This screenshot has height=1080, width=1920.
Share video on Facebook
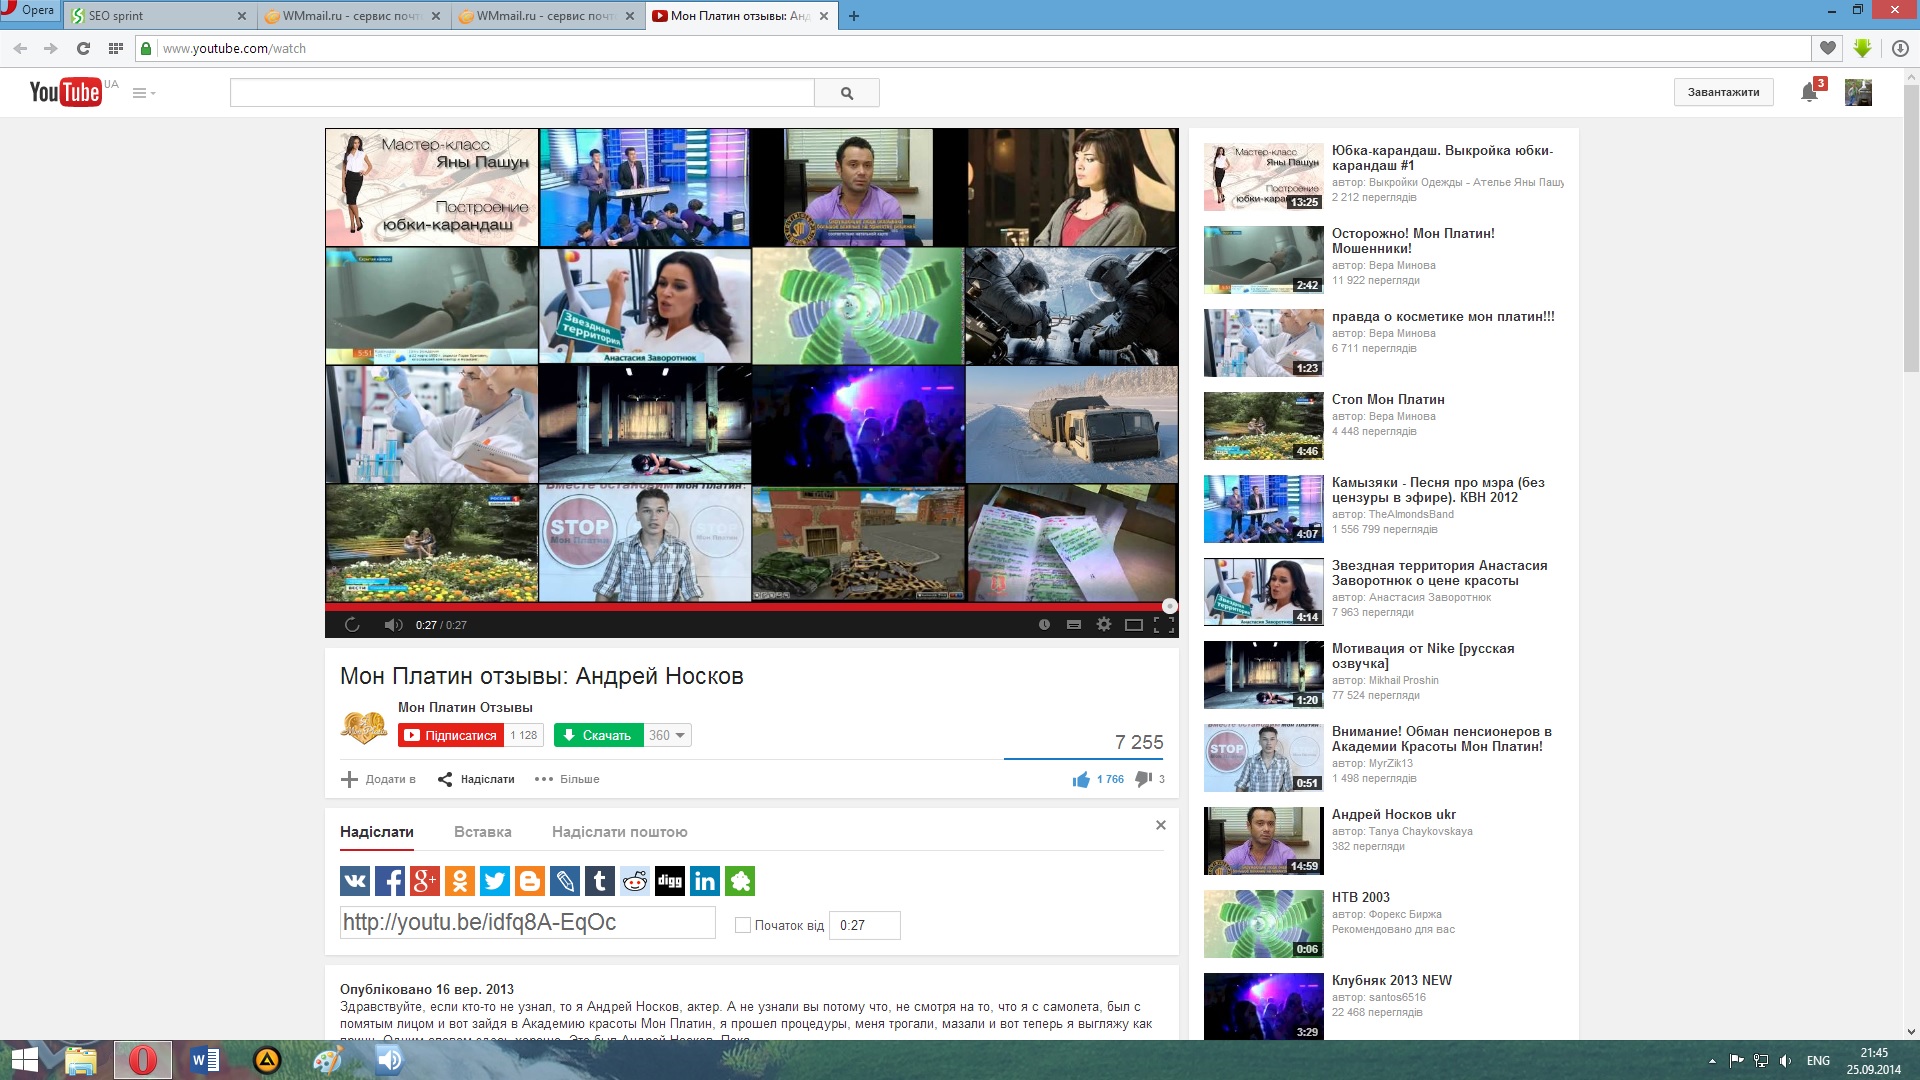[390, 881]
